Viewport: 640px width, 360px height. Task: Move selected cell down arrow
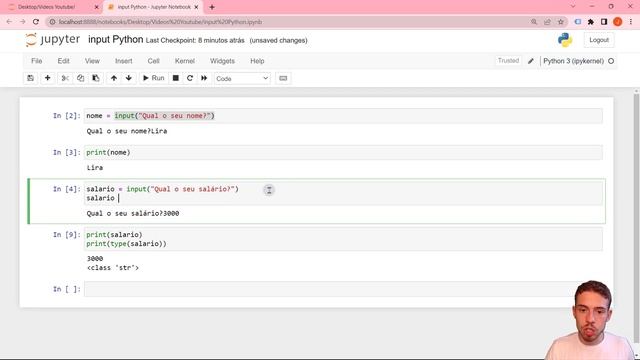[129, 78]
